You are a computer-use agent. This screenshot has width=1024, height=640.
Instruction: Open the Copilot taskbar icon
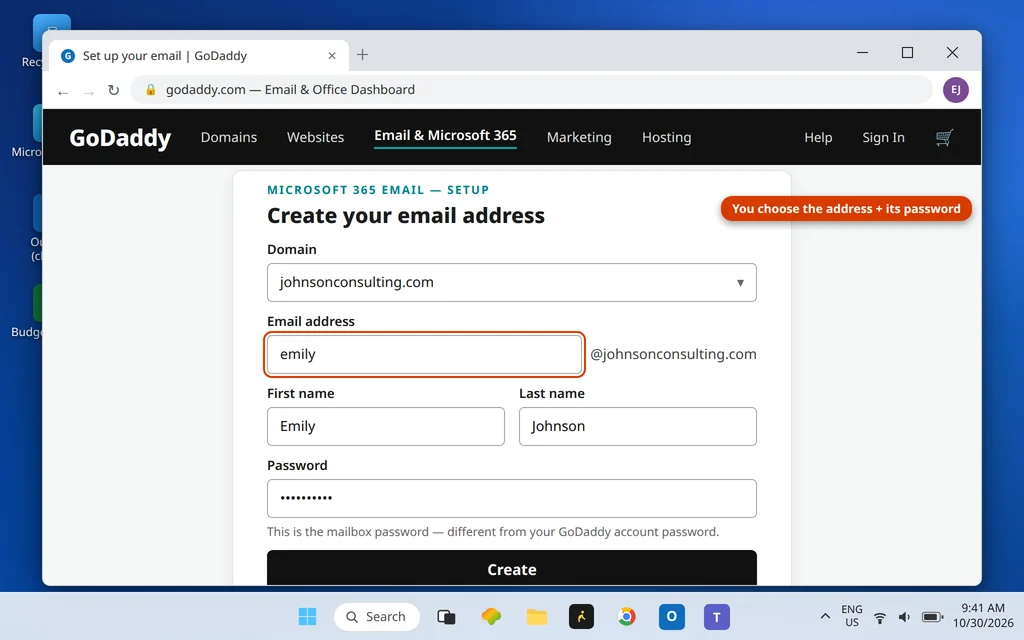click(491, 616)
